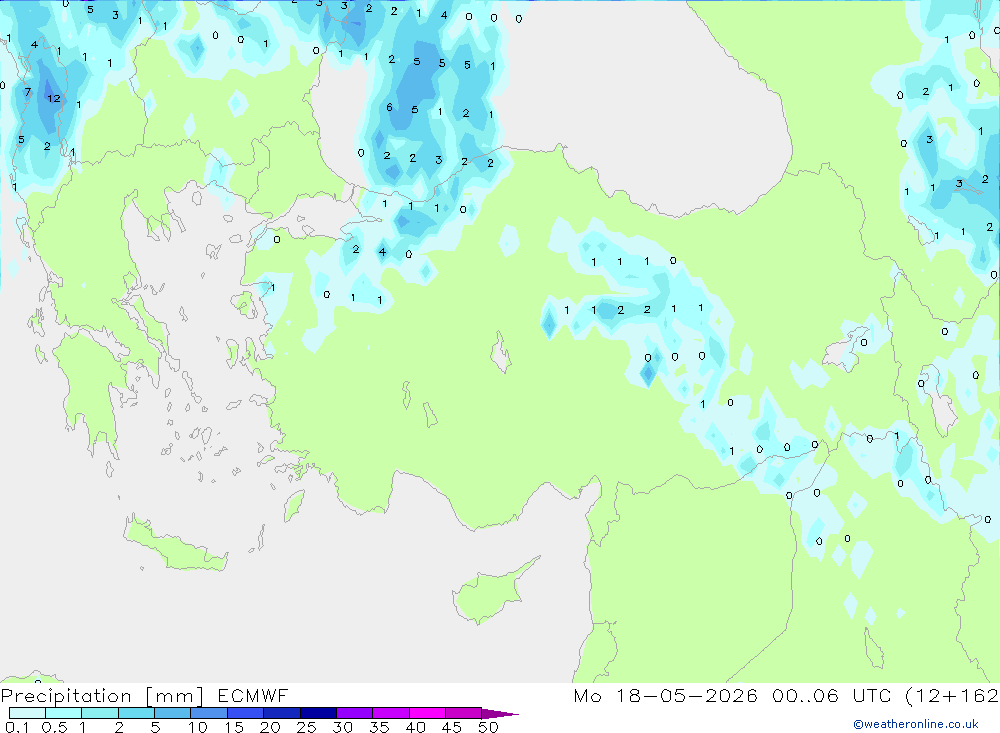Image resolution: width=1000 pixels, height=733 pixels.
Task: Click the 30–35 mm purple legend swatch
Action: coord(355,713)
